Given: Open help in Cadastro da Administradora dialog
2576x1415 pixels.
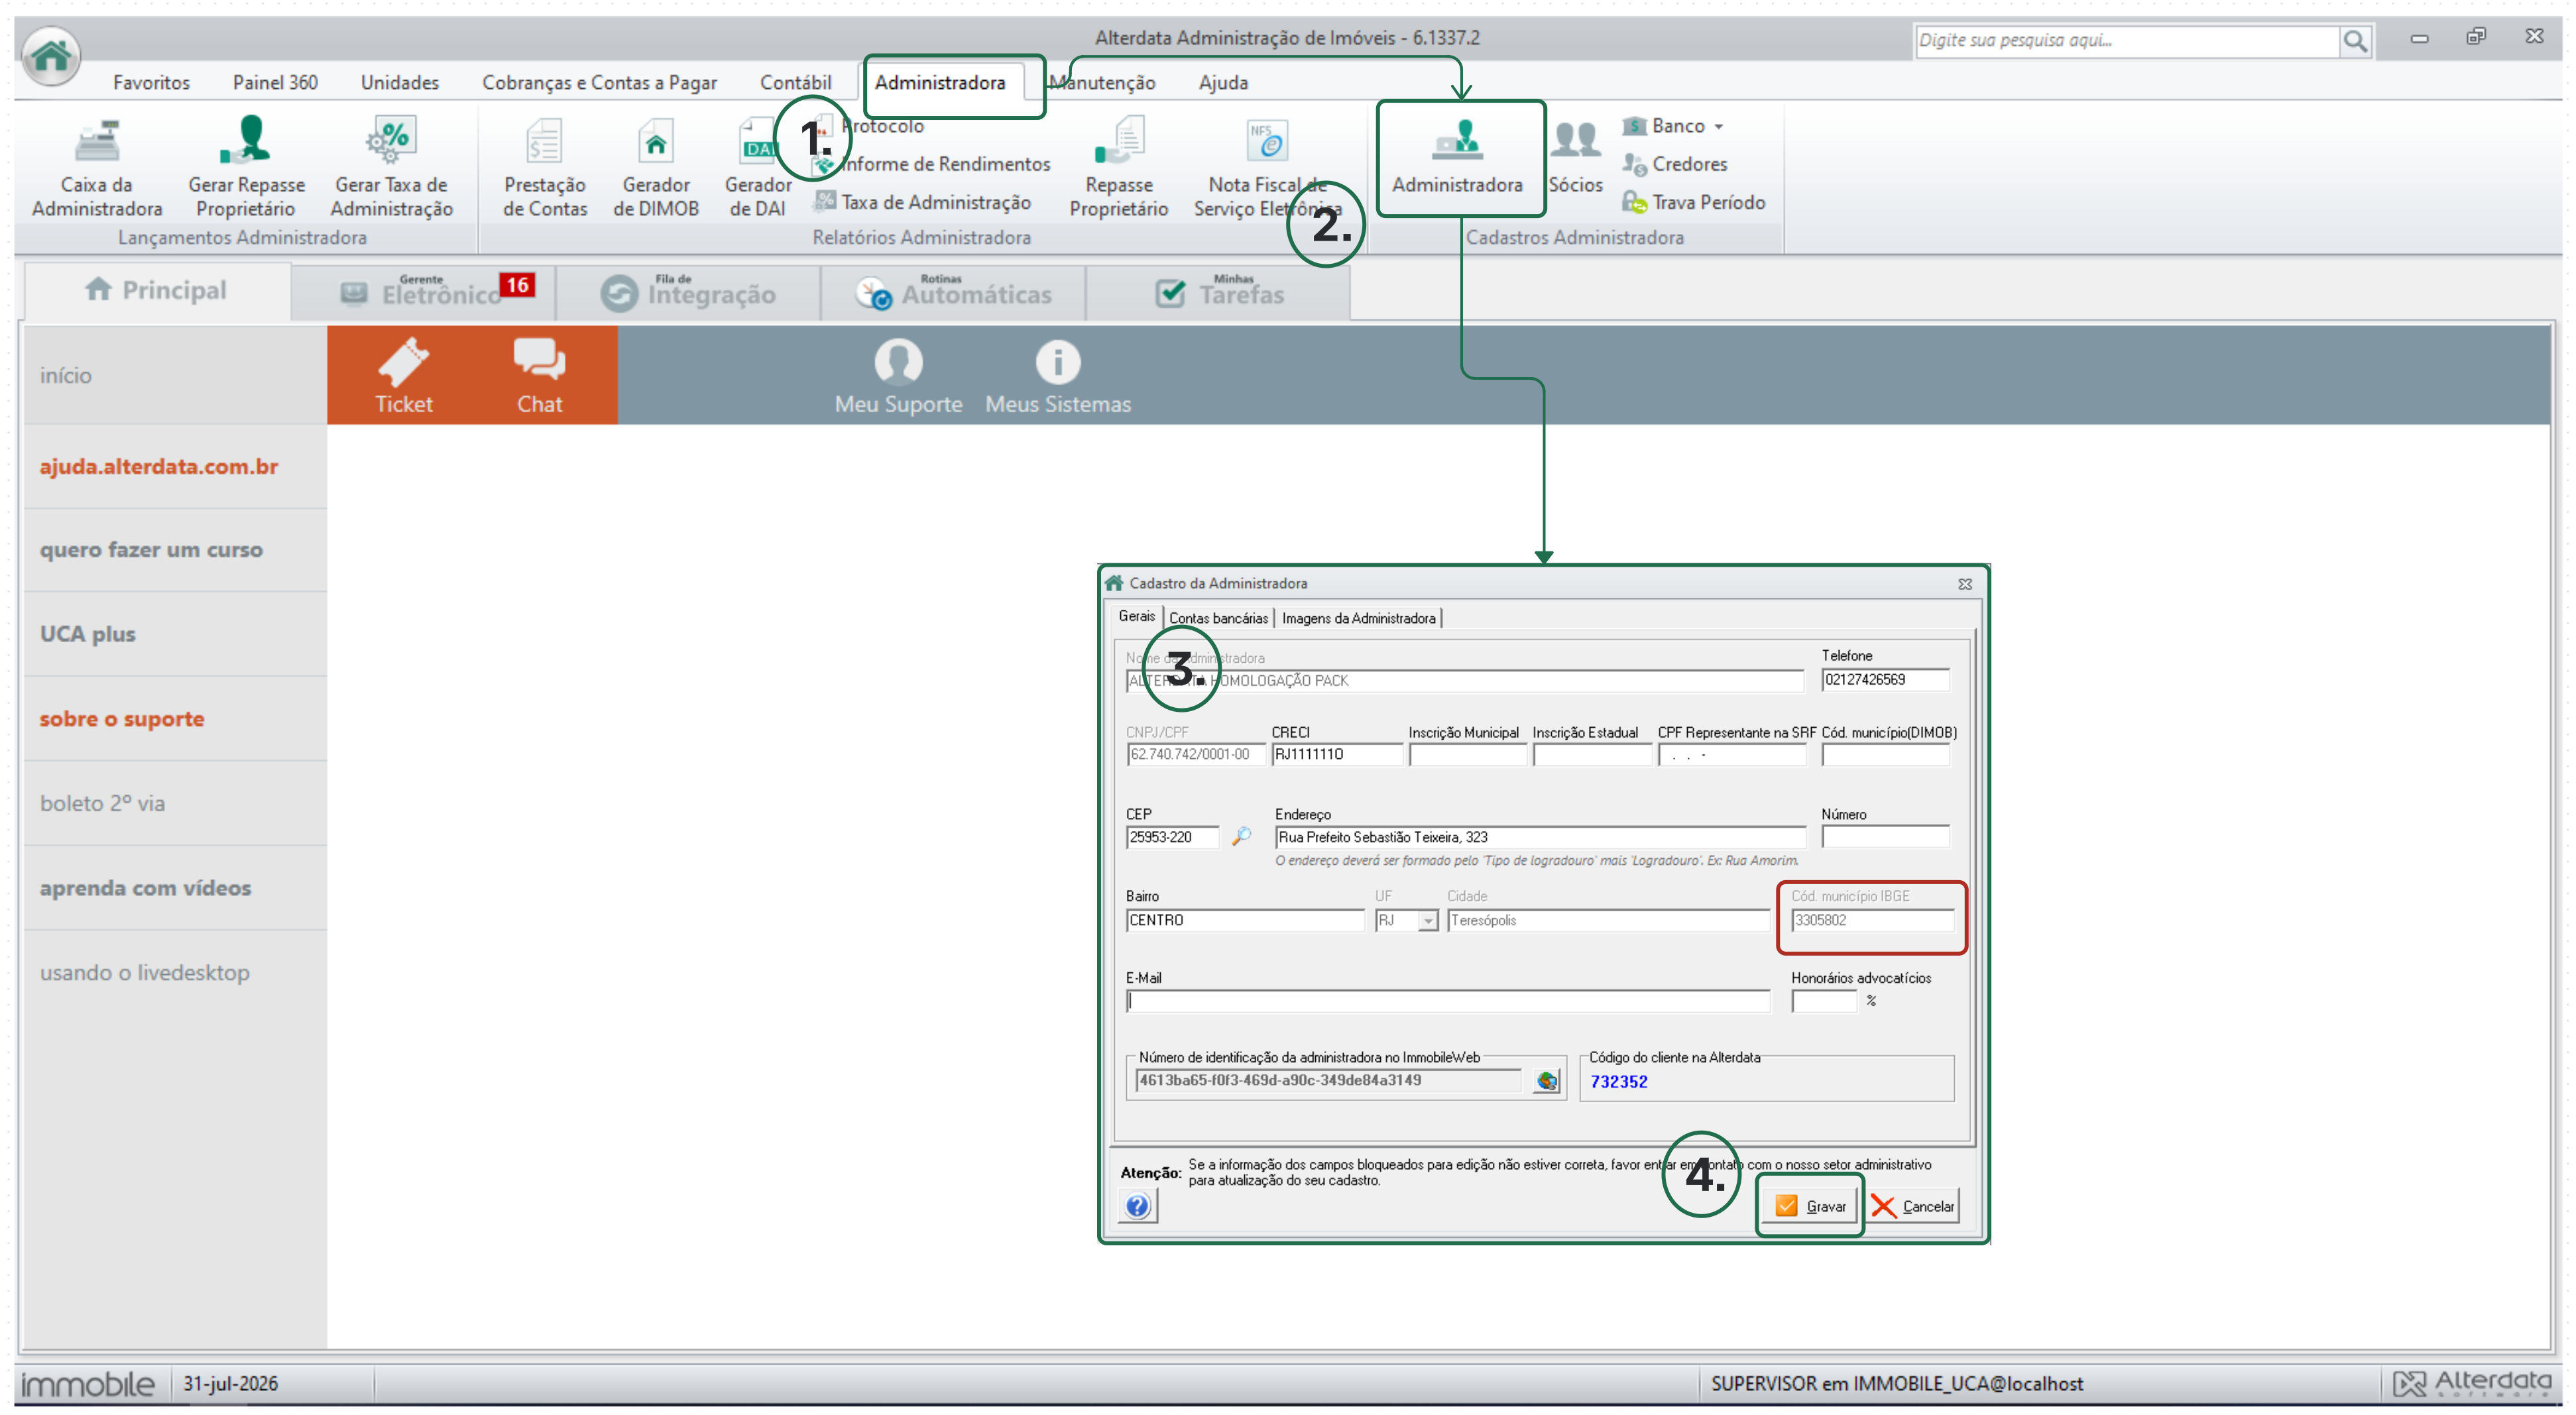Looking at the screenshot, I should (x=1137, y=1206).
